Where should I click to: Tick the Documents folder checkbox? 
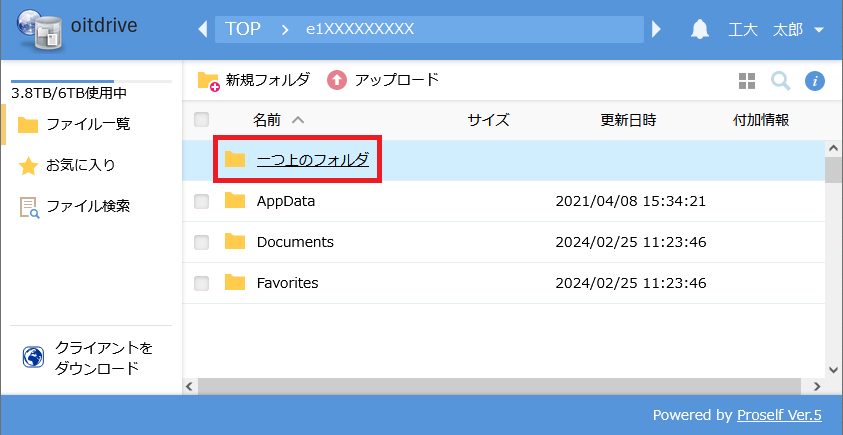click(x=202, y=242)
